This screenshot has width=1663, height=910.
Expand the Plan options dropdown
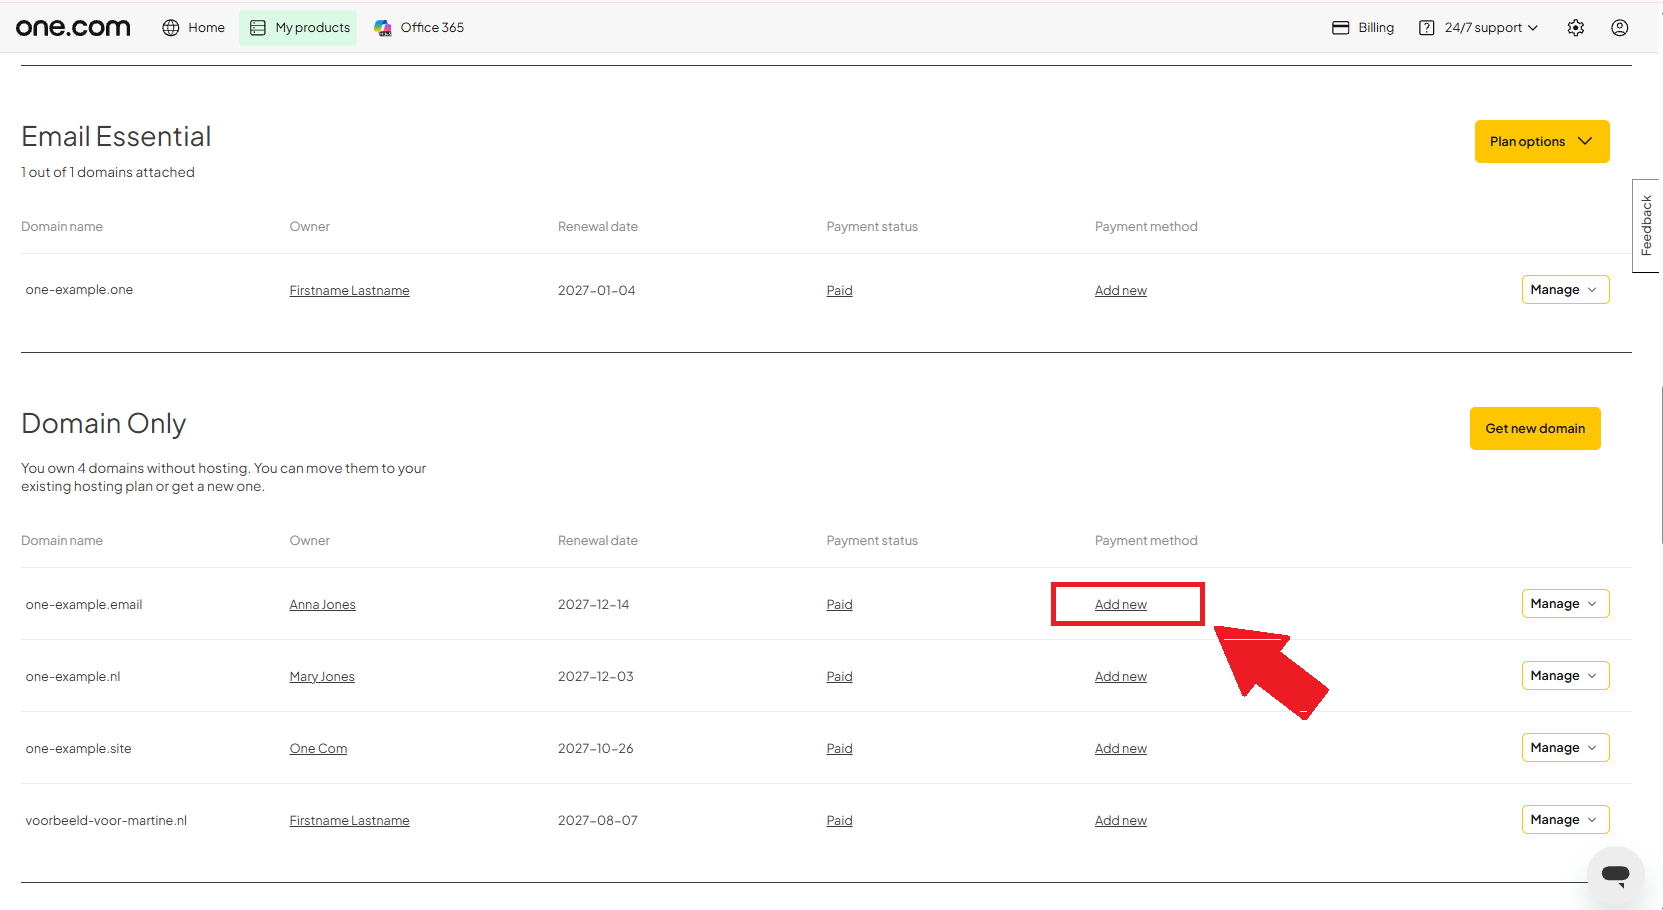pyautogui.click(x=1542, y=141)
